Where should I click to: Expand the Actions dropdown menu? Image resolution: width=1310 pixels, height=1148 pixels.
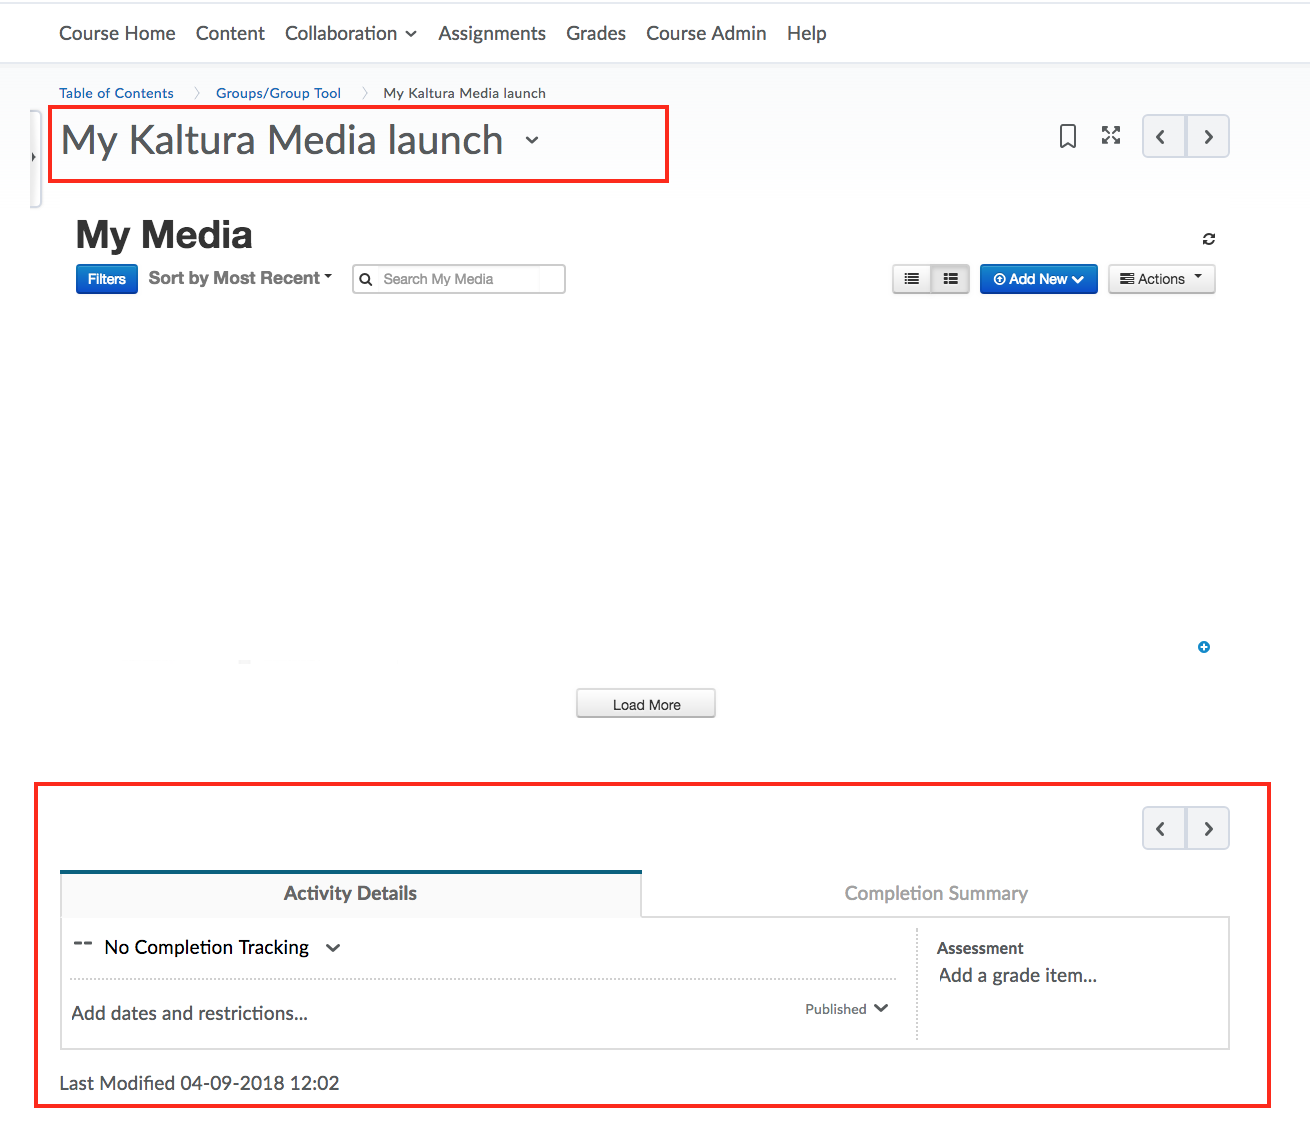pyautogui.click(x=1161, y=279)
